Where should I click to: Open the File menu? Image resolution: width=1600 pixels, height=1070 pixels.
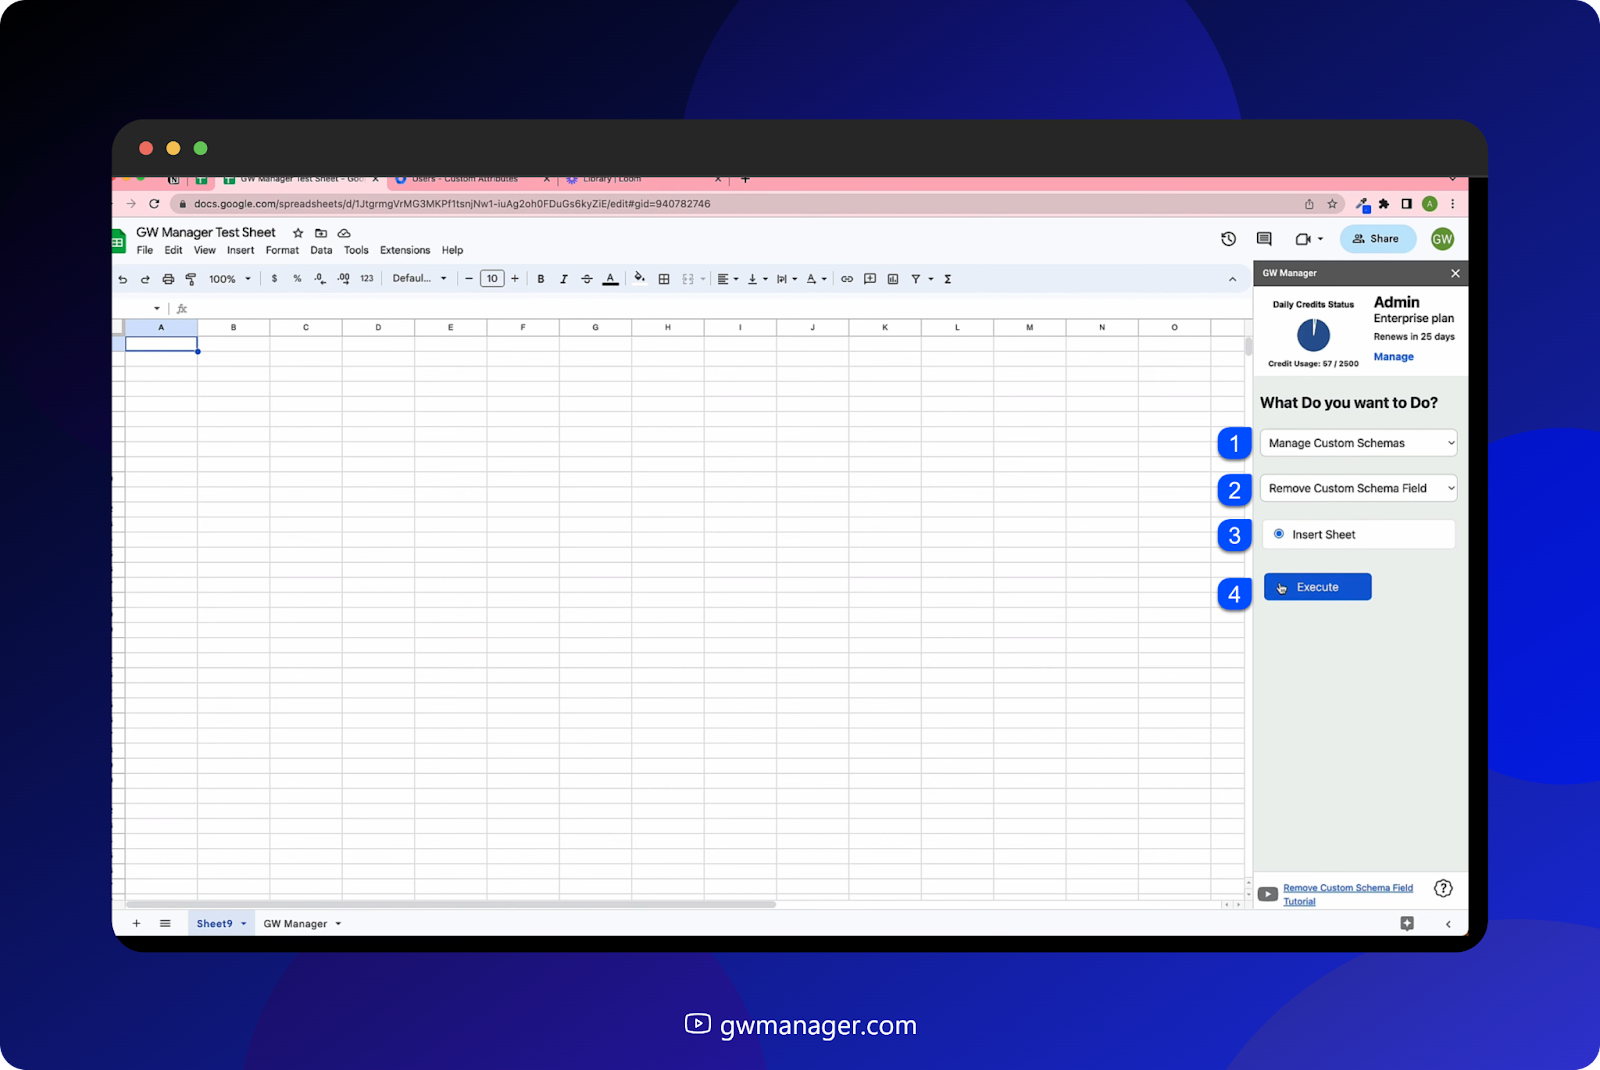[145, 251]
